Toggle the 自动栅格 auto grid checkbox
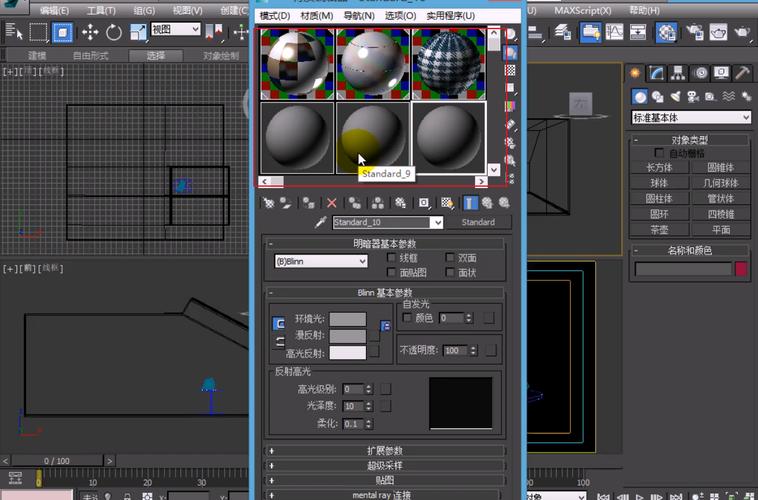 [659, 153]
